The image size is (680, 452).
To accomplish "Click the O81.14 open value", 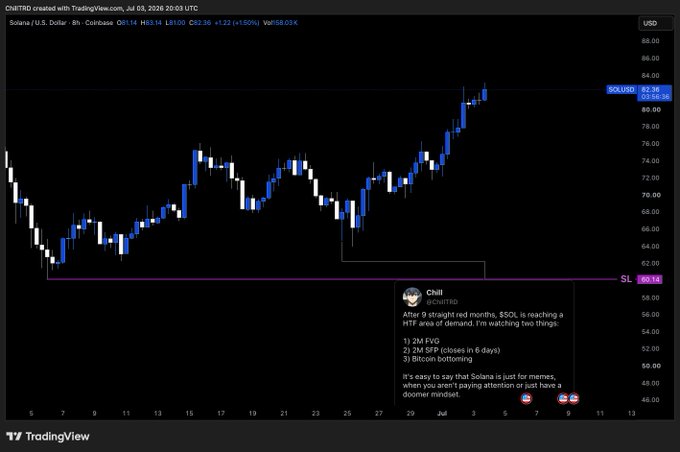I will pyautogui.click(x=127, y=23).
